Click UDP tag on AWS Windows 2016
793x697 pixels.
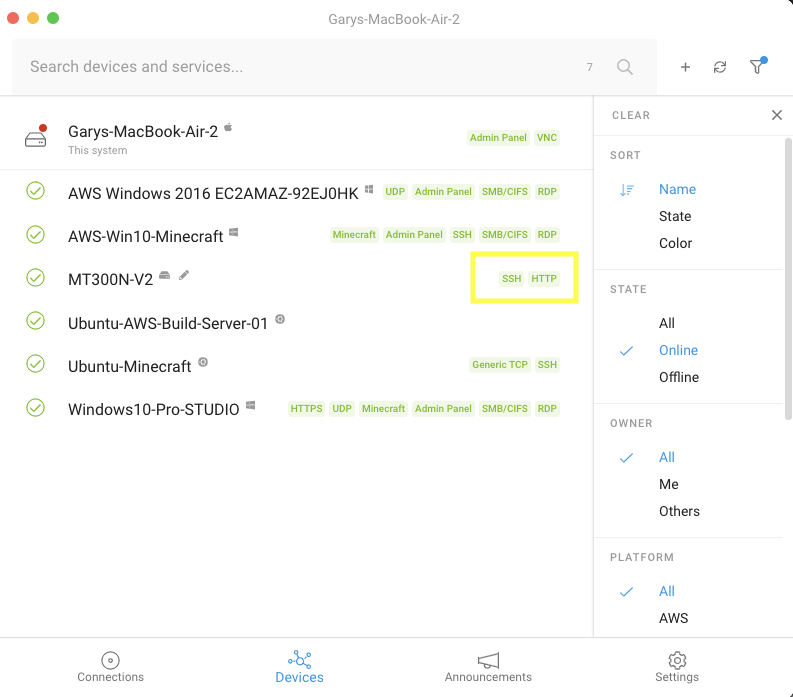(395, 192)
